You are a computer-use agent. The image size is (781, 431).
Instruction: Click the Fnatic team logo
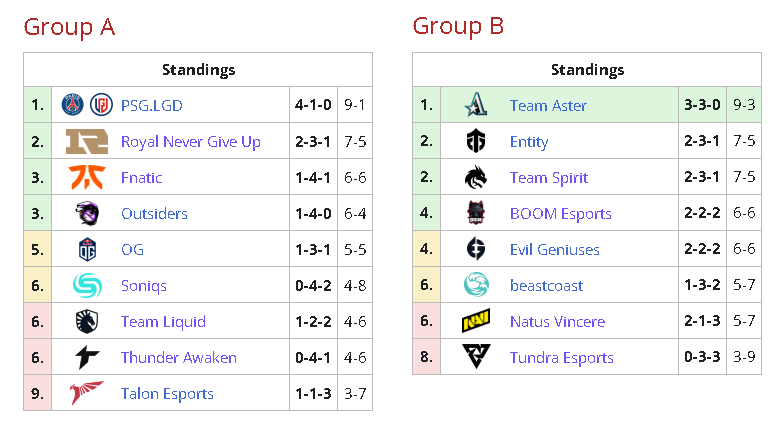86,177
